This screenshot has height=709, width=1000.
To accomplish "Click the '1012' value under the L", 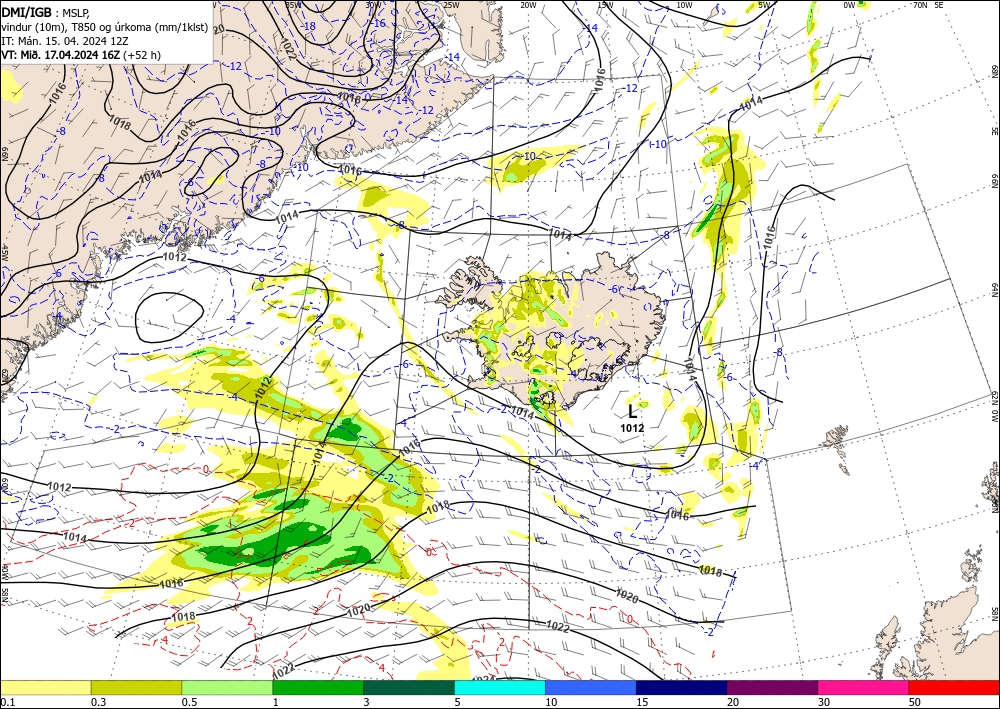I will pyautogui.click(x=632, y=428).
